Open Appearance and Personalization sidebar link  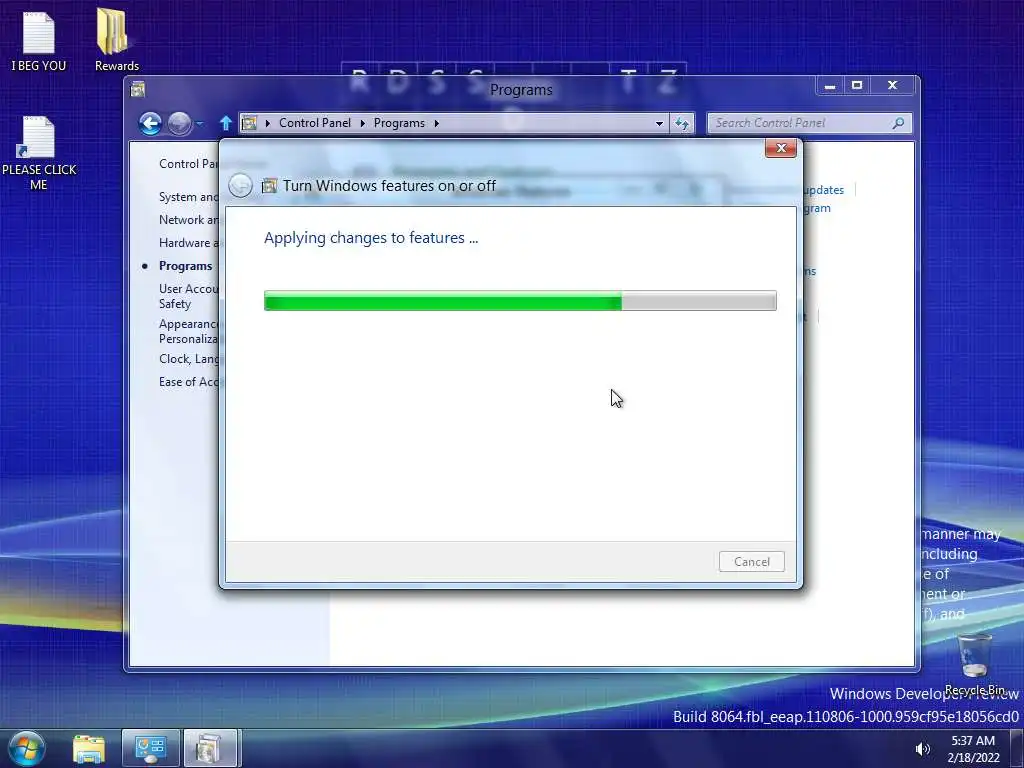point(188,331)
